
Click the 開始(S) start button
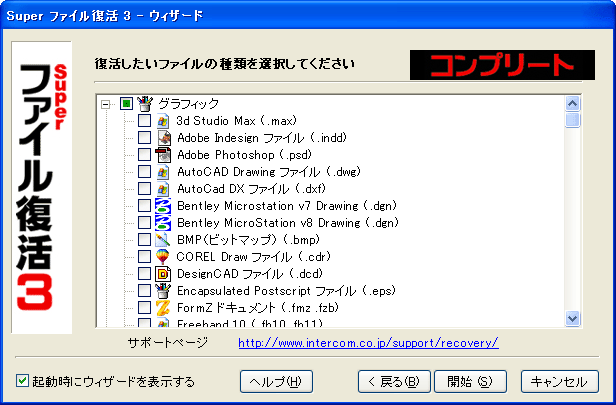470,381
